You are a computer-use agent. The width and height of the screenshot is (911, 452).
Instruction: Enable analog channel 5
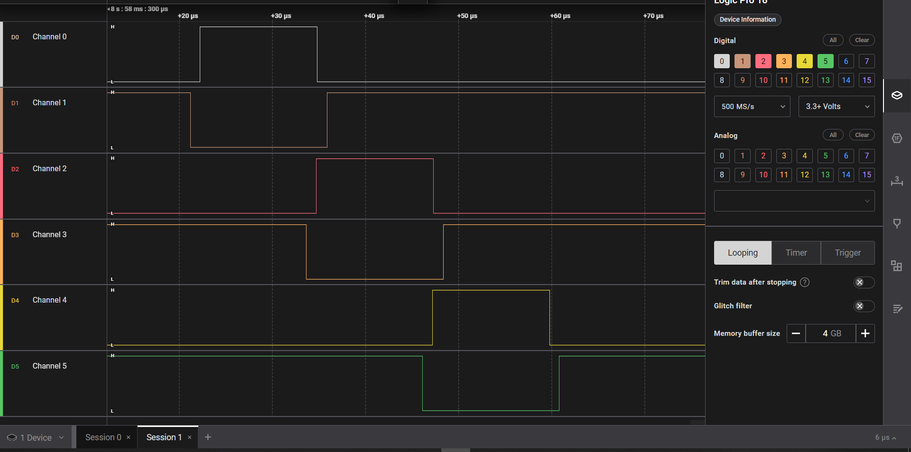pyautogui.click(x=826, y=156)
